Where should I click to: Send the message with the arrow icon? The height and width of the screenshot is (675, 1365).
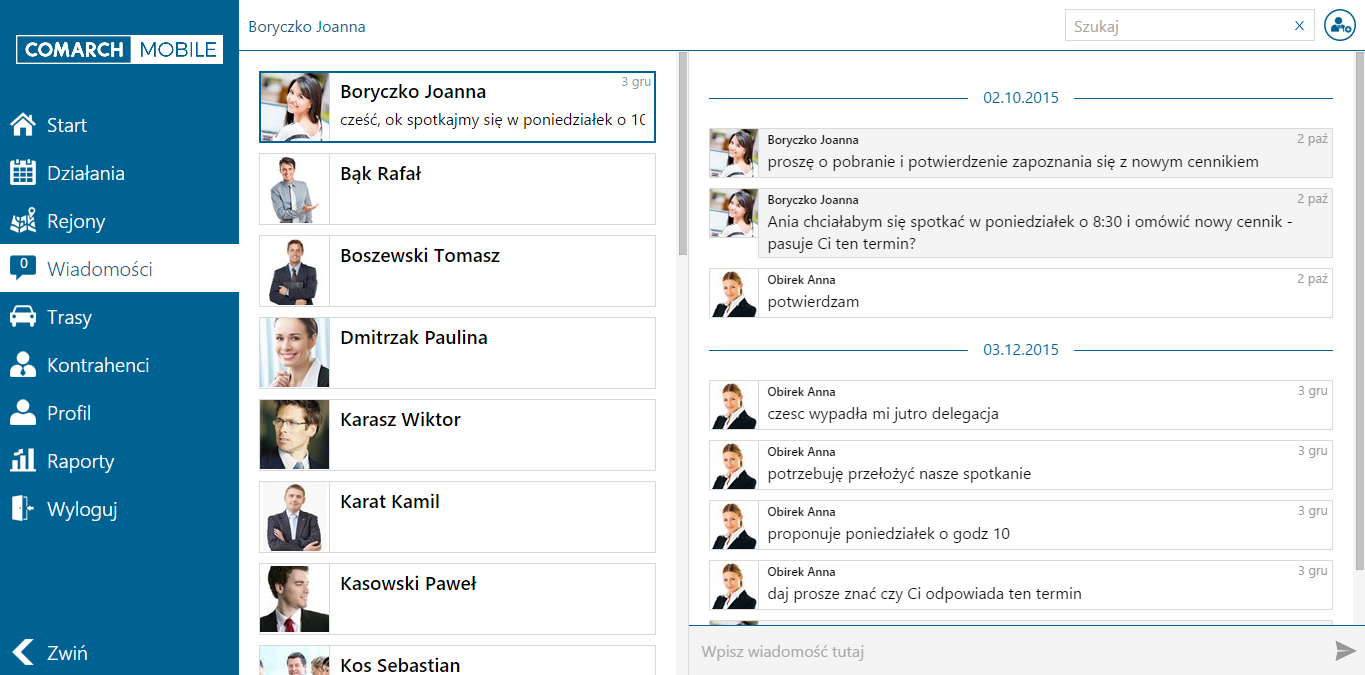[x=1345, y=652]
